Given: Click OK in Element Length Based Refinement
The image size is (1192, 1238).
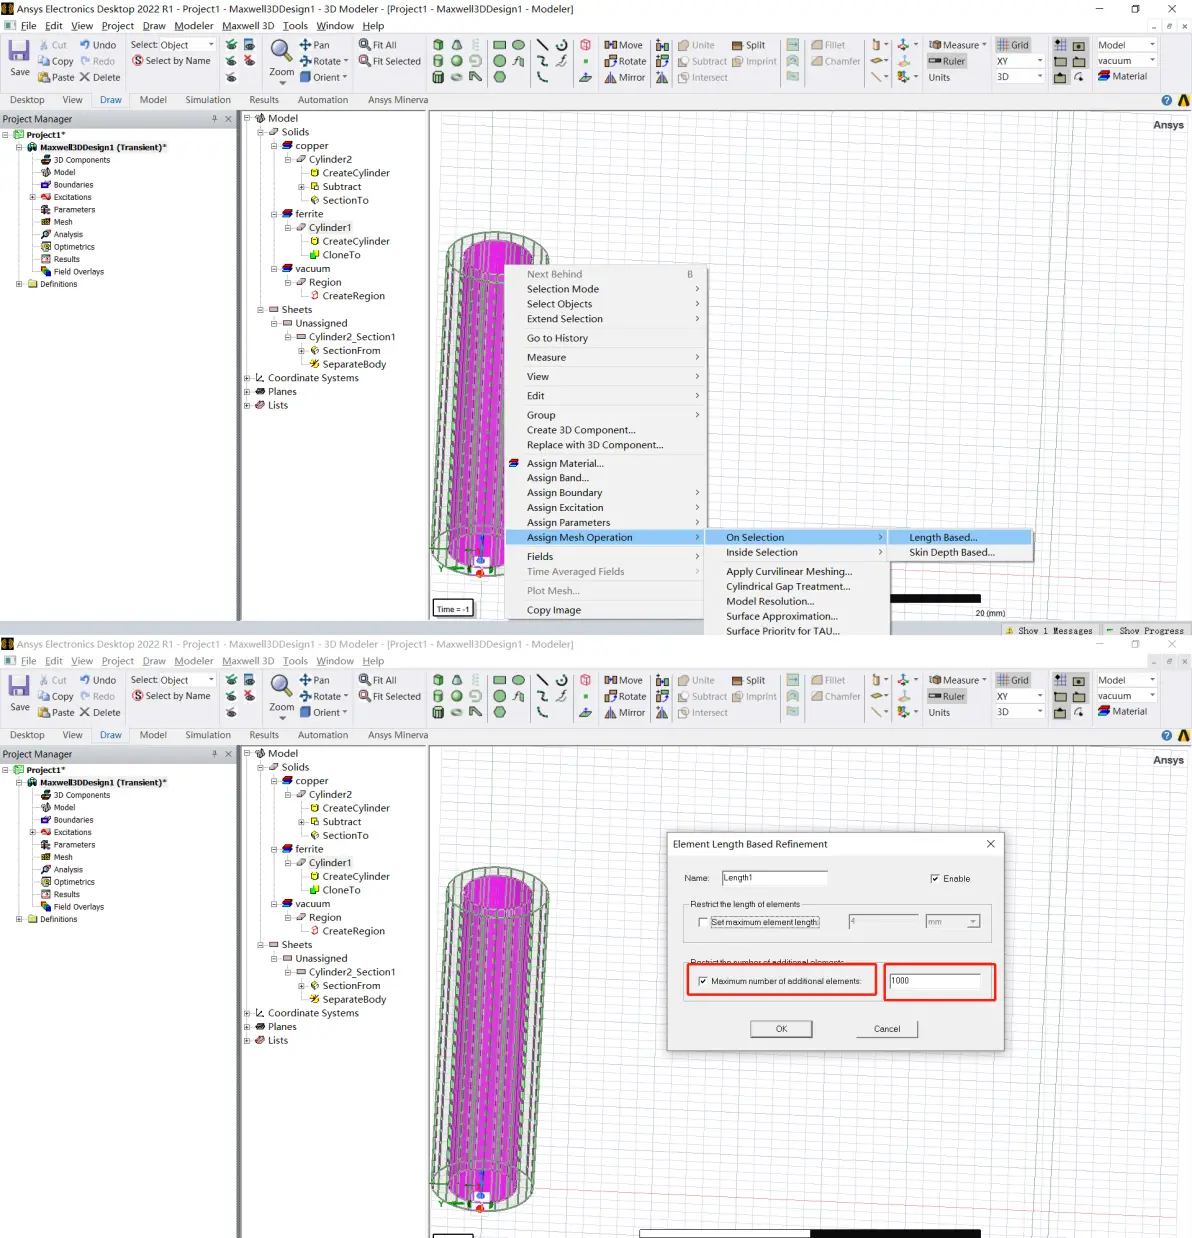Looking at the screenshot, I should 781,1029.
